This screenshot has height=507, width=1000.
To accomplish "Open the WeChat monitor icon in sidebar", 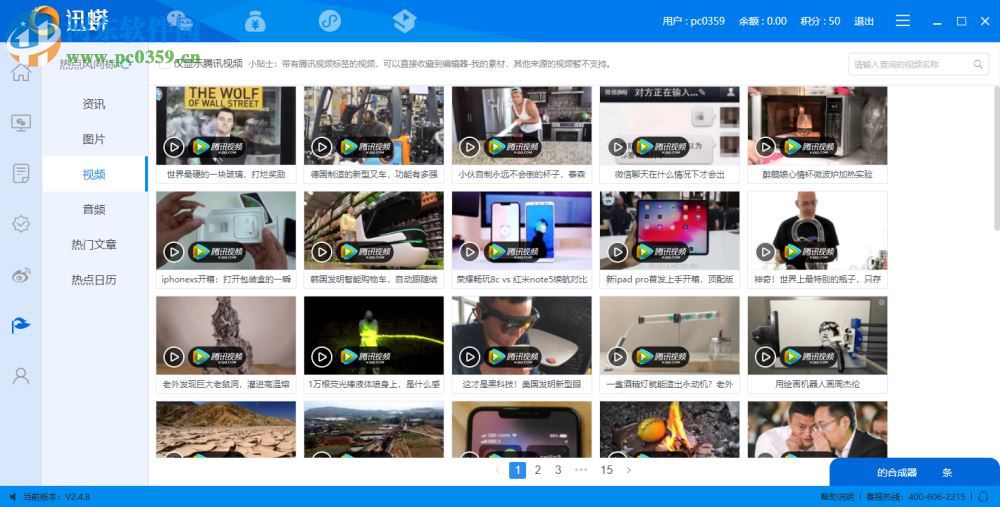I will [21, 122].
